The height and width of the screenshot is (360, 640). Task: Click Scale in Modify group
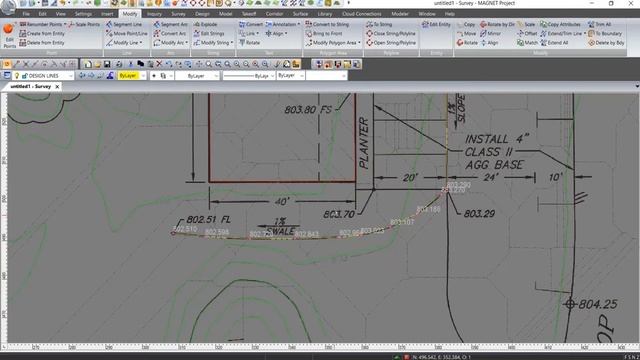coord(526,24)
